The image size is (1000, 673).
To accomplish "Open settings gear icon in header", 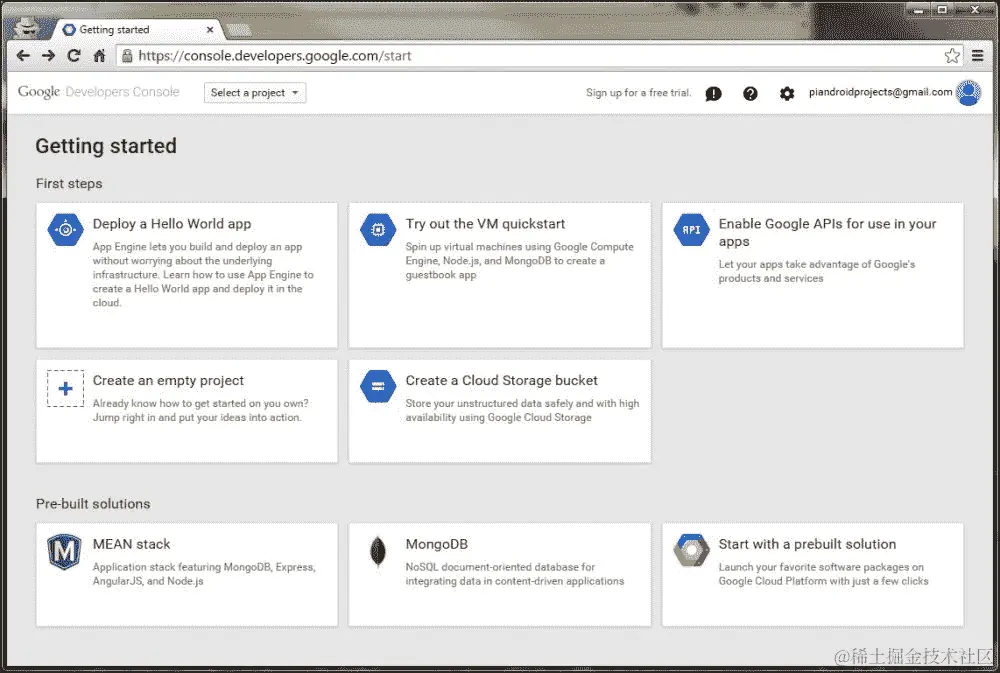I will (x=787, y=94).
